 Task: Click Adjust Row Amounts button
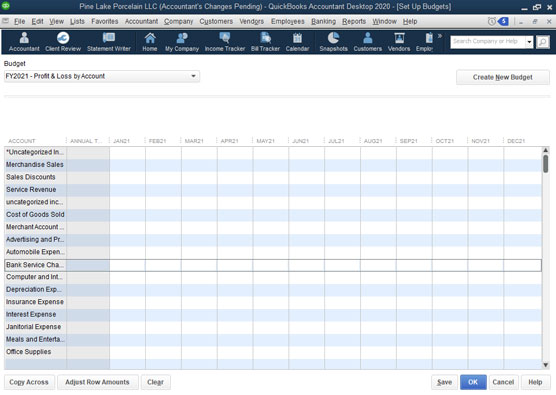98,382
